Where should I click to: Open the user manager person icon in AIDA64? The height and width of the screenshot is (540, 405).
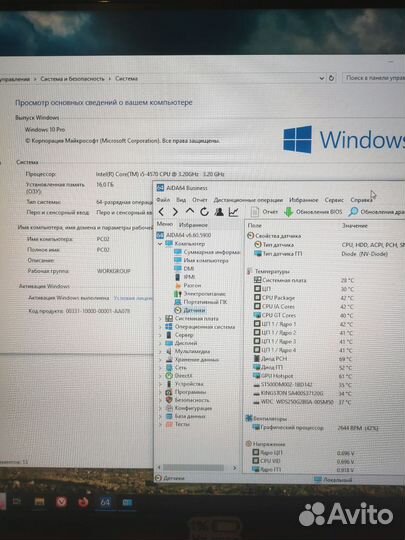coord(219,212)
